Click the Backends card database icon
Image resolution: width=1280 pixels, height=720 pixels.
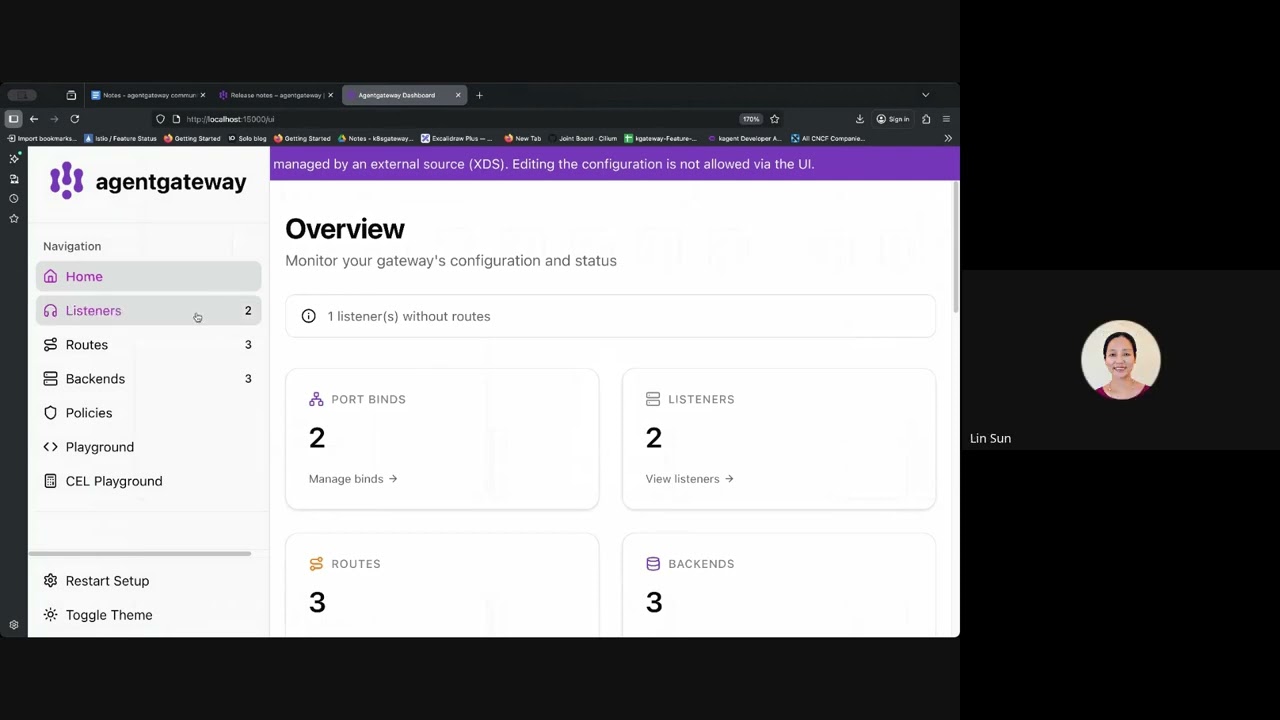coord(653,563)
